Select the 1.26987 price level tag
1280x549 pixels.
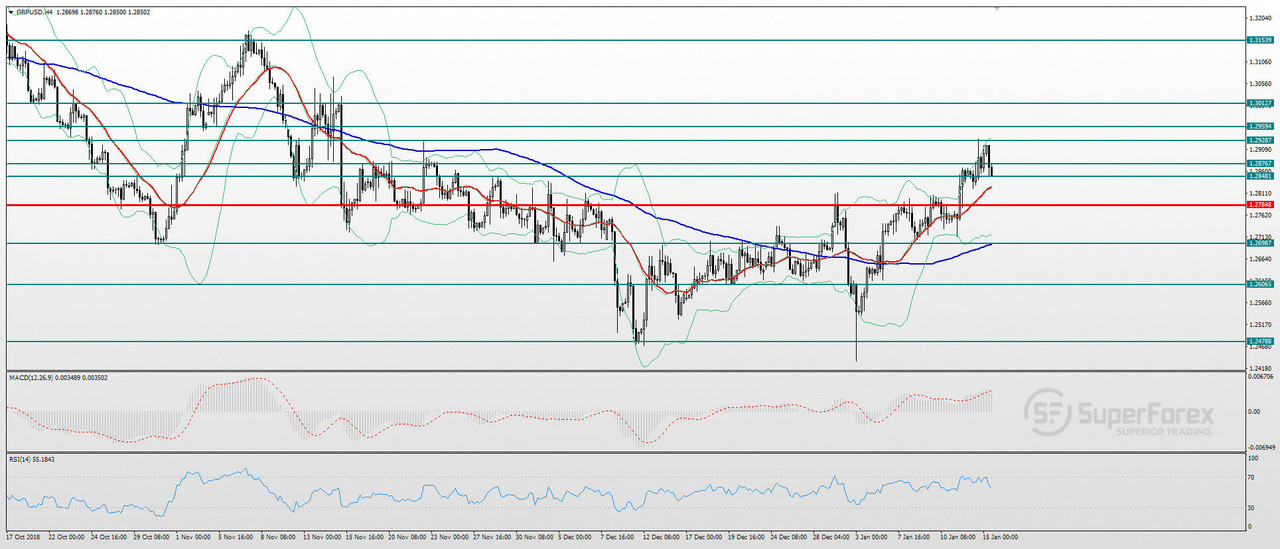pyautogui.click(x=1259, y=243)
